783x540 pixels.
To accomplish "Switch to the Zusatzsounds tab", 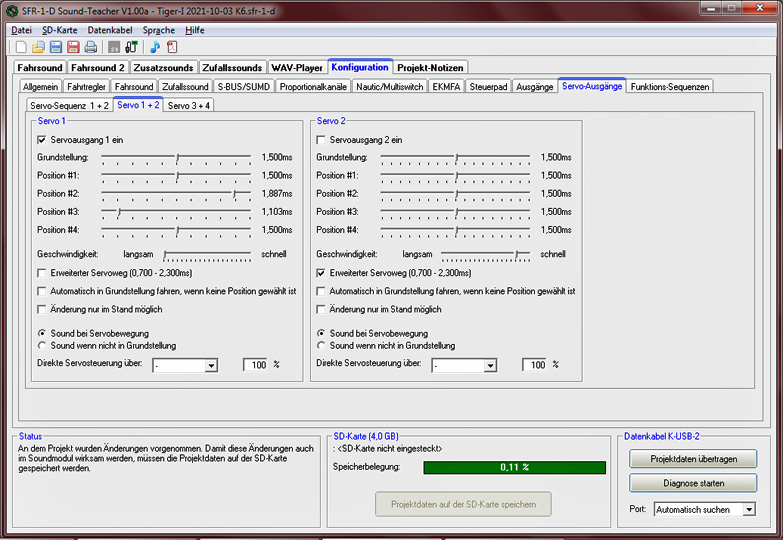I will tap(163, 67).
